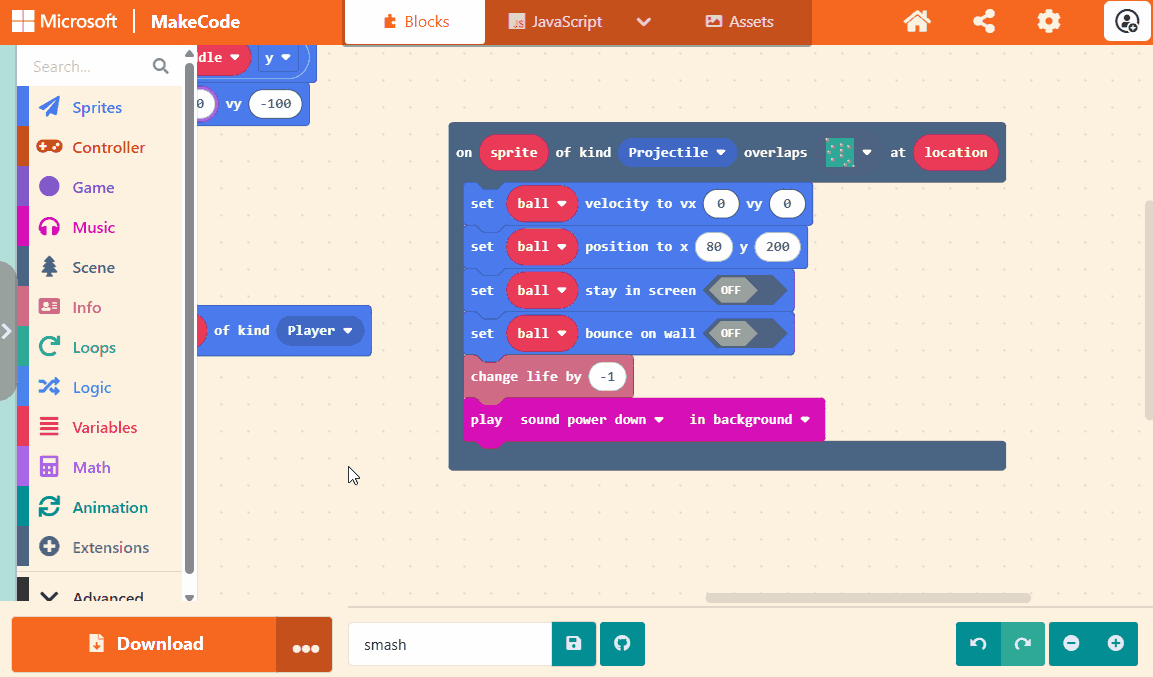Click the tile image swatch in overlaps block
Viewport: 1153px width, 677px height.
(x=839, y=153)
